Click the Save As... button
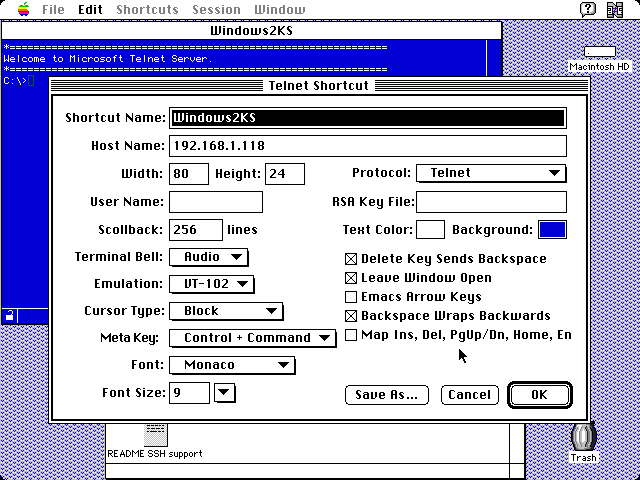The image size is (640, 480). pyautogui.click(x=387, y=395)
